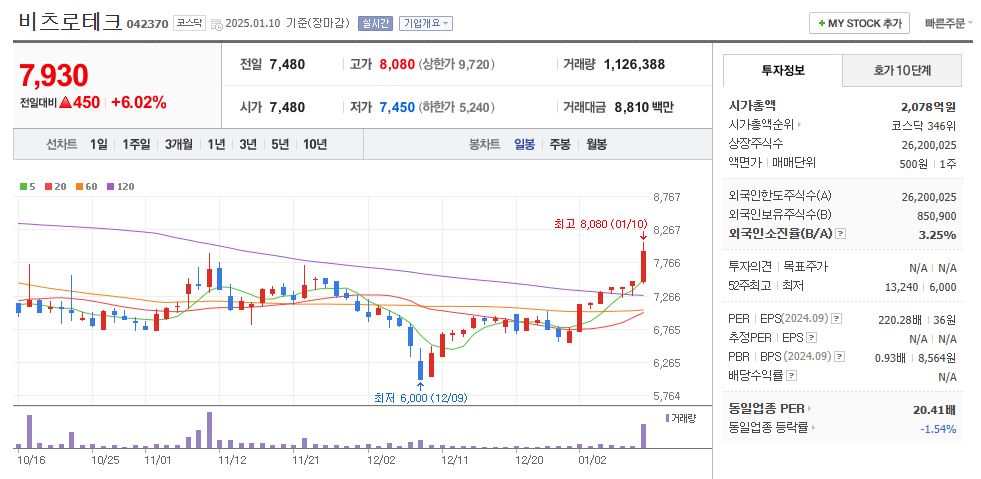Click the 저가 value 7,450

pos(397,107)
